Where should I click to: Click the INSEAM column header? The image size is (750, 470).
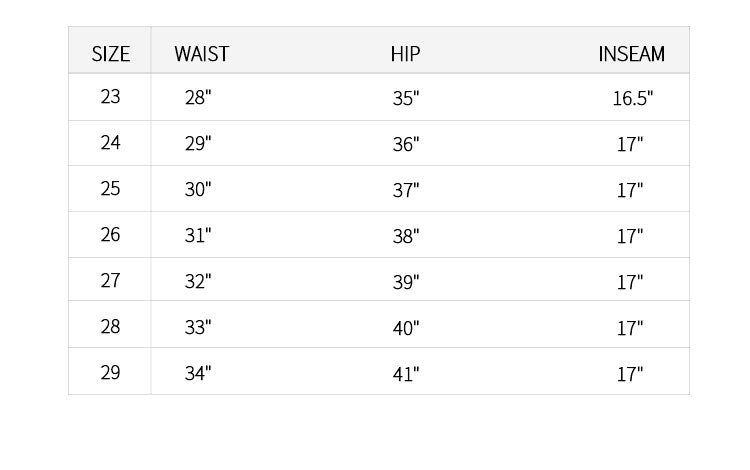(631, 54)
